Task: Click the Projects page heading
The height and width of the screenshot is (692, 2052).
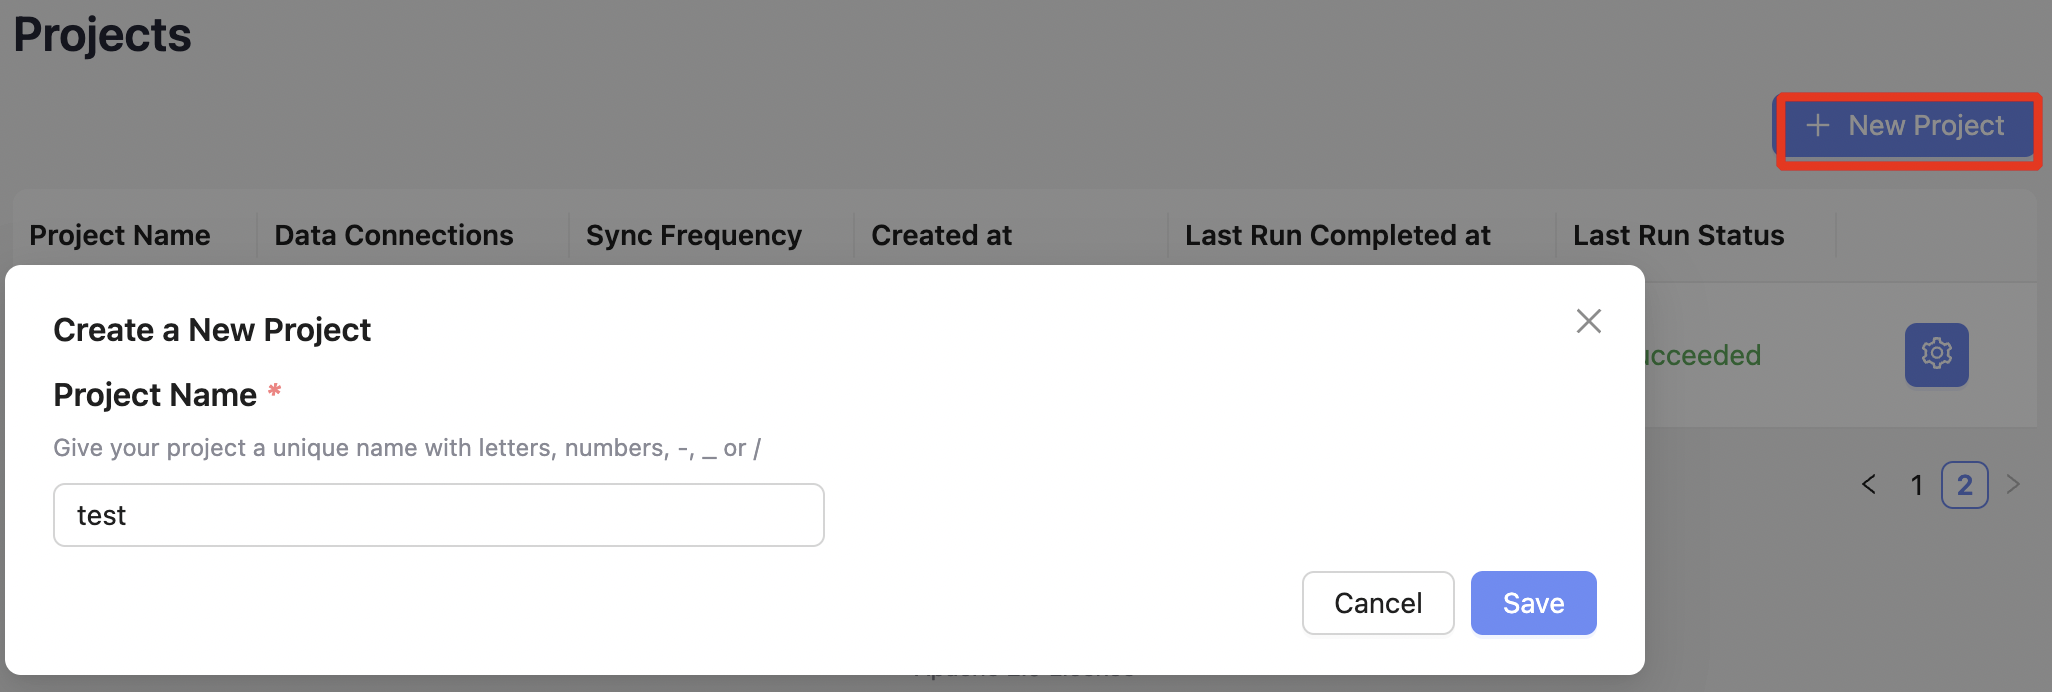Action: coord(102,35)
